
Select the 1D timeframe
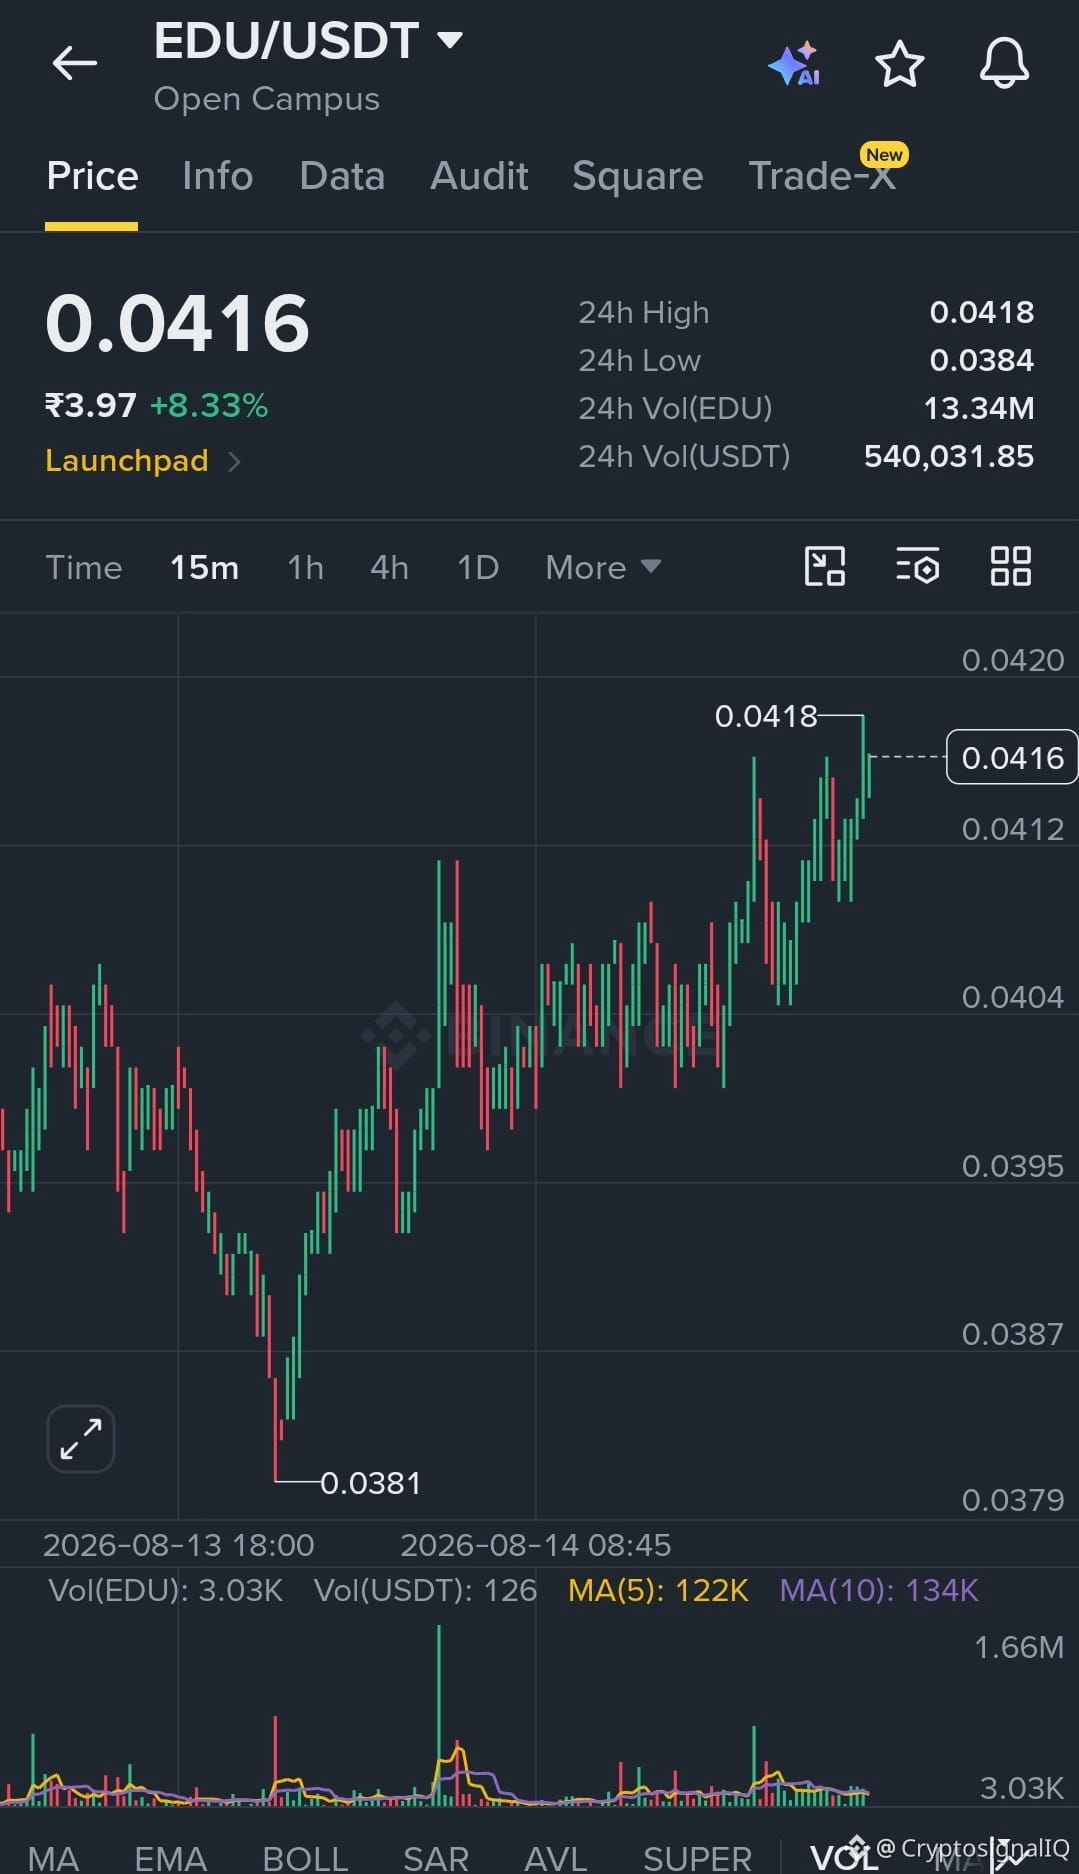478,568
